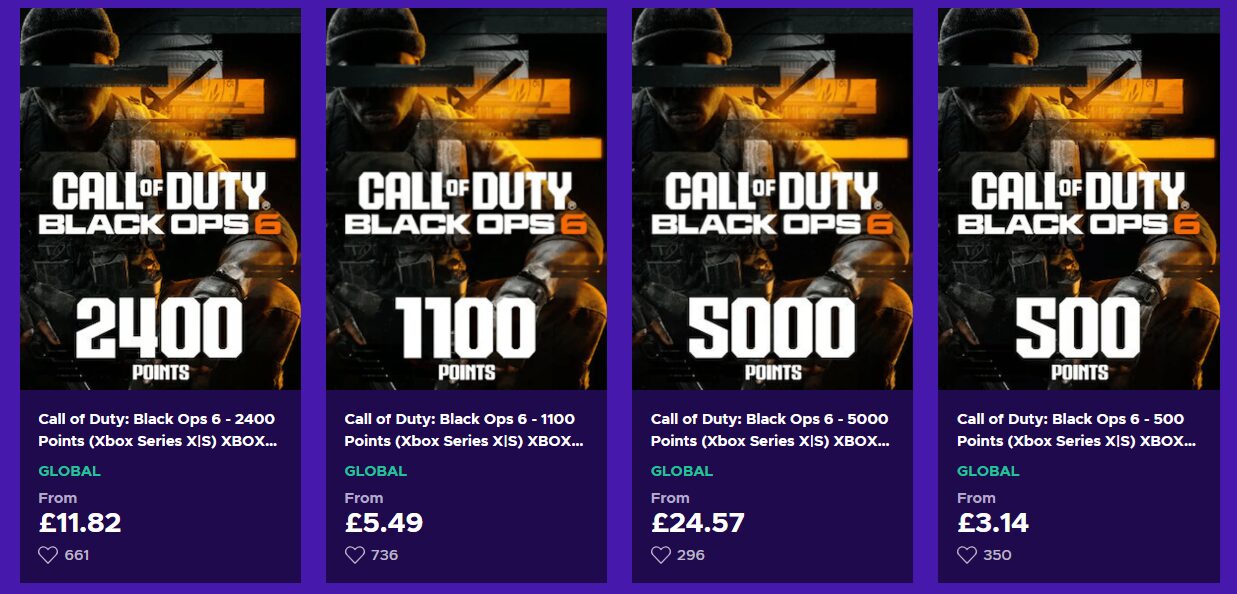Open Call of Duty 5000 Points title link
This screenshot has height=594, width=1237.
769,429
